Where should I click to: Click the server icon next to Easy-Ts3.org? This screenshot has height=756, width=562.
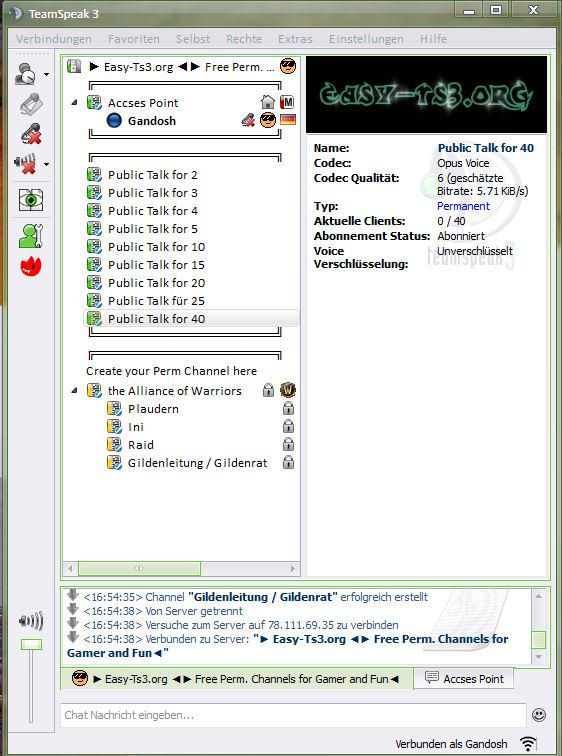(74, 66)
